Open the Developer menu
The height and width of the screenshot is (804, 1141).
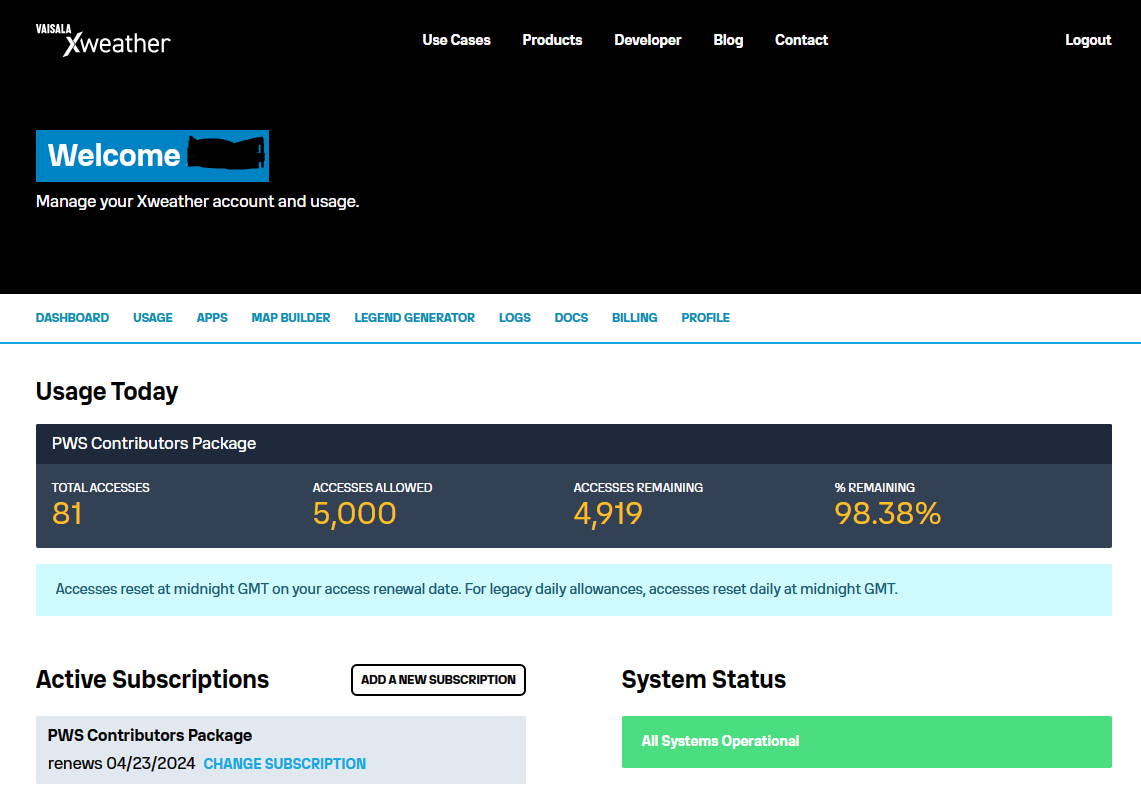click(x=648, y=40)
